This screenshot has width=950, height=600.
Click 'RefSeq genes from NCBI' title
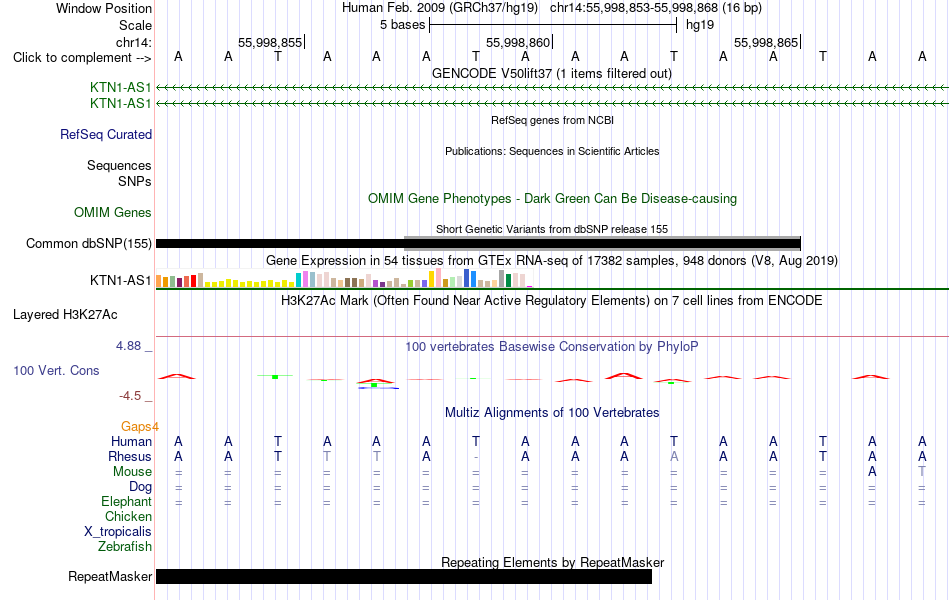552,120
